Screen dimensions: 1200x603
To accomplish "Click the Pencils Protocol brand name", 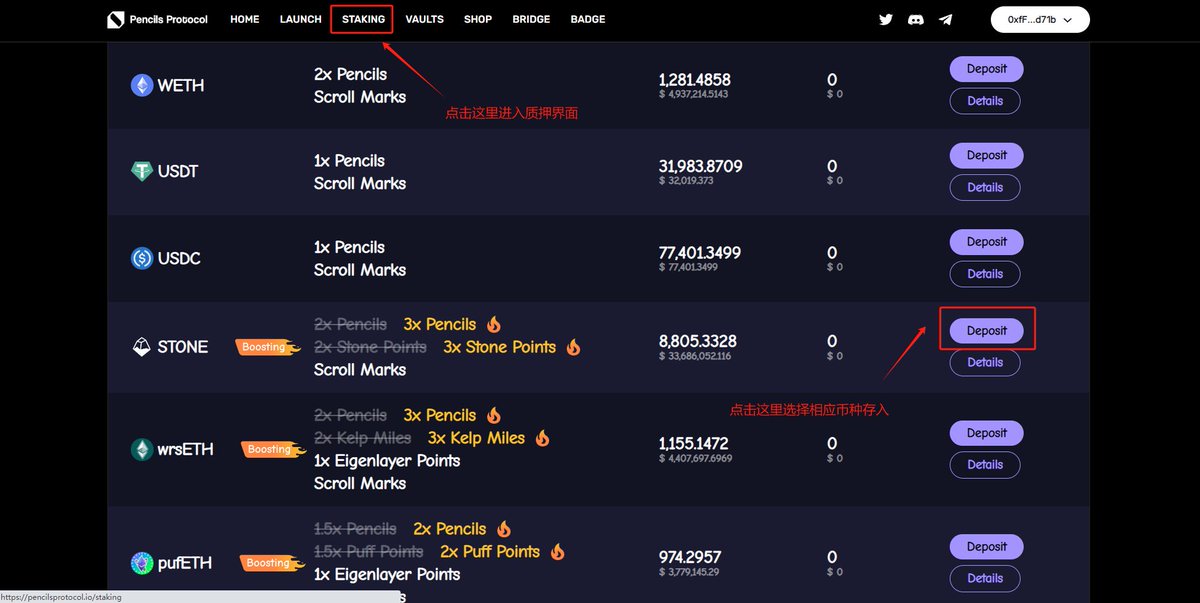I will [169, 19].
